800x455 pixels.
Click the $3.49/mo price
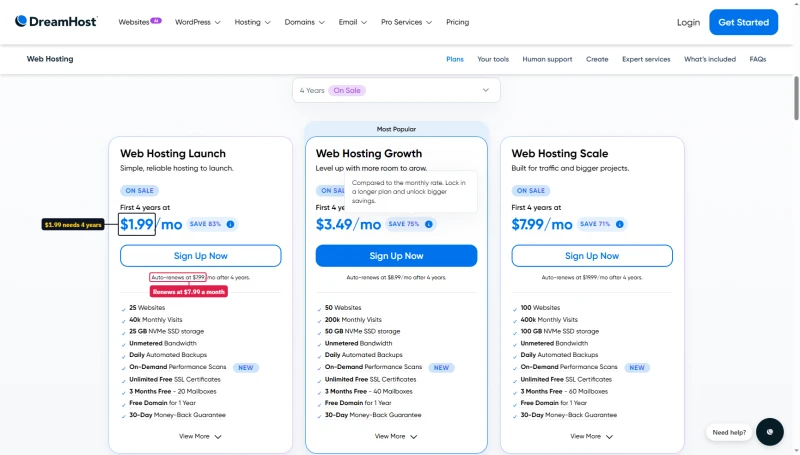348,224
